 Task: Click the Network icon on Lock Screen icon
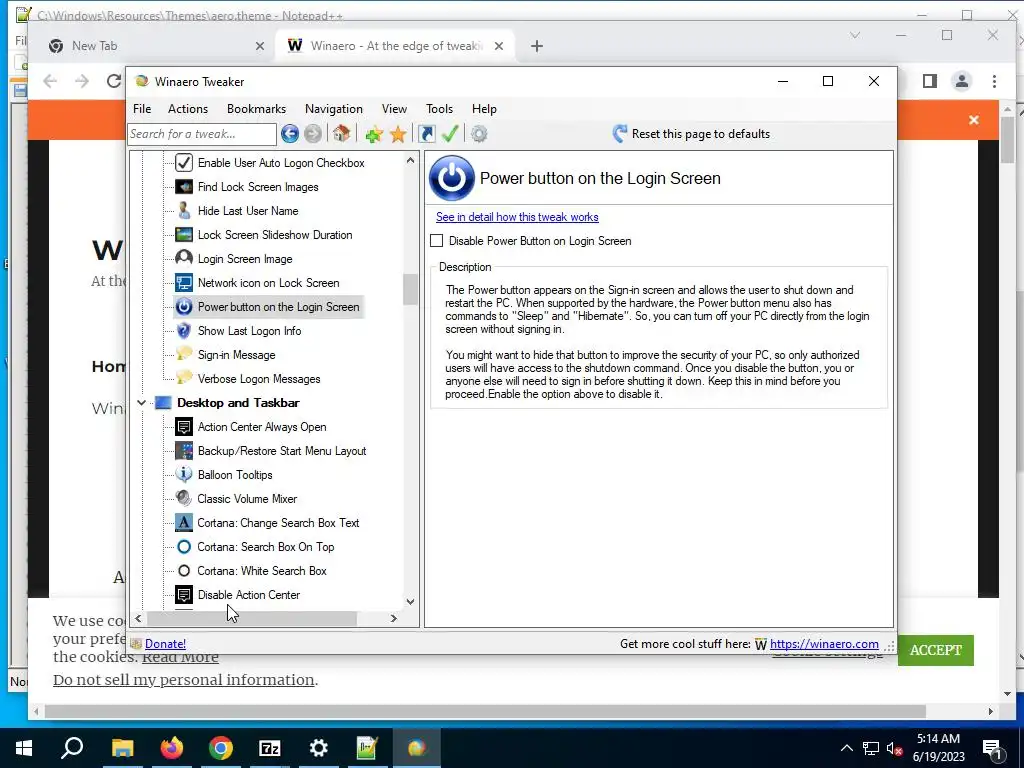[x=184, y=283]
